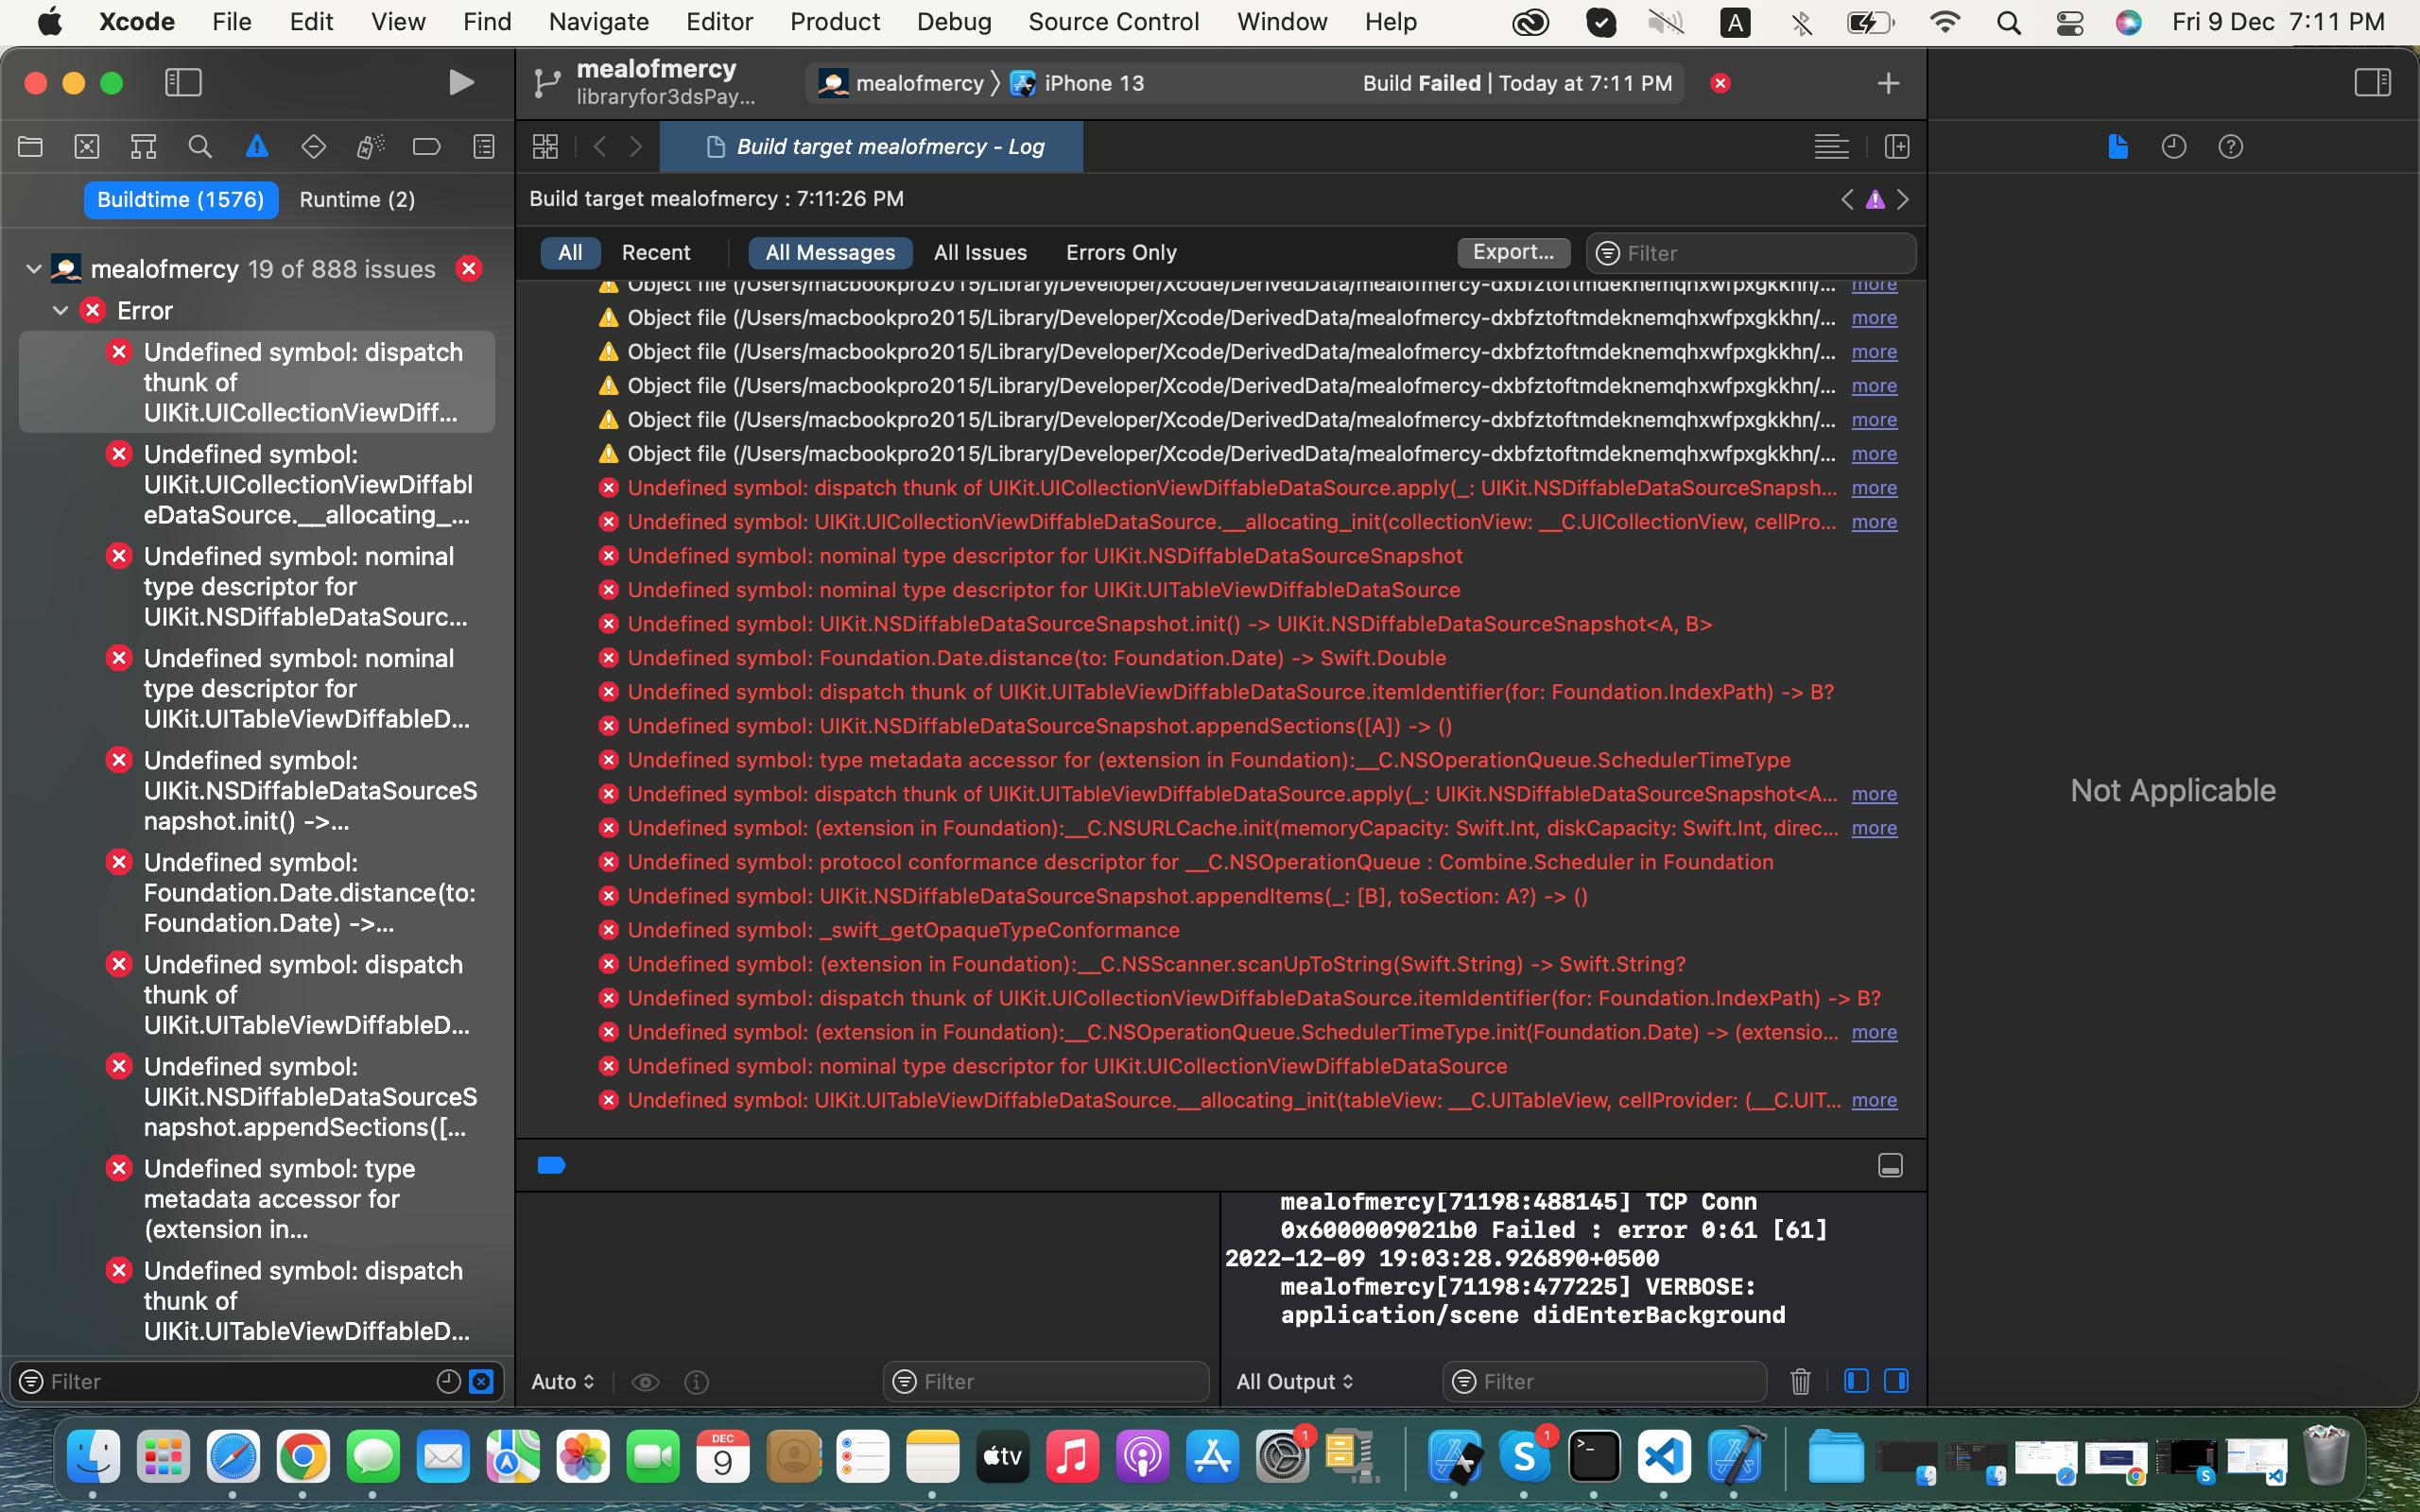Click the clear build error red badge

point(1721,82)
